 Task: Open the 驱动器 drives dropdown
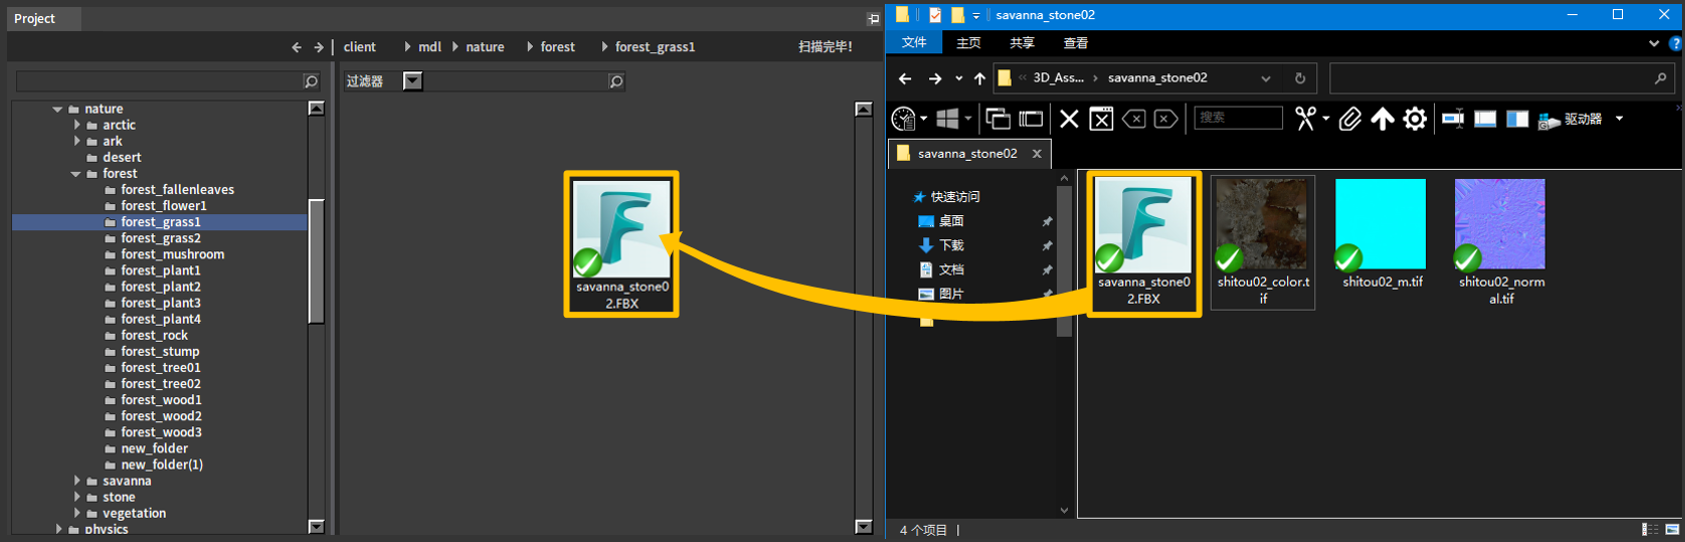tap(1619, 119)
